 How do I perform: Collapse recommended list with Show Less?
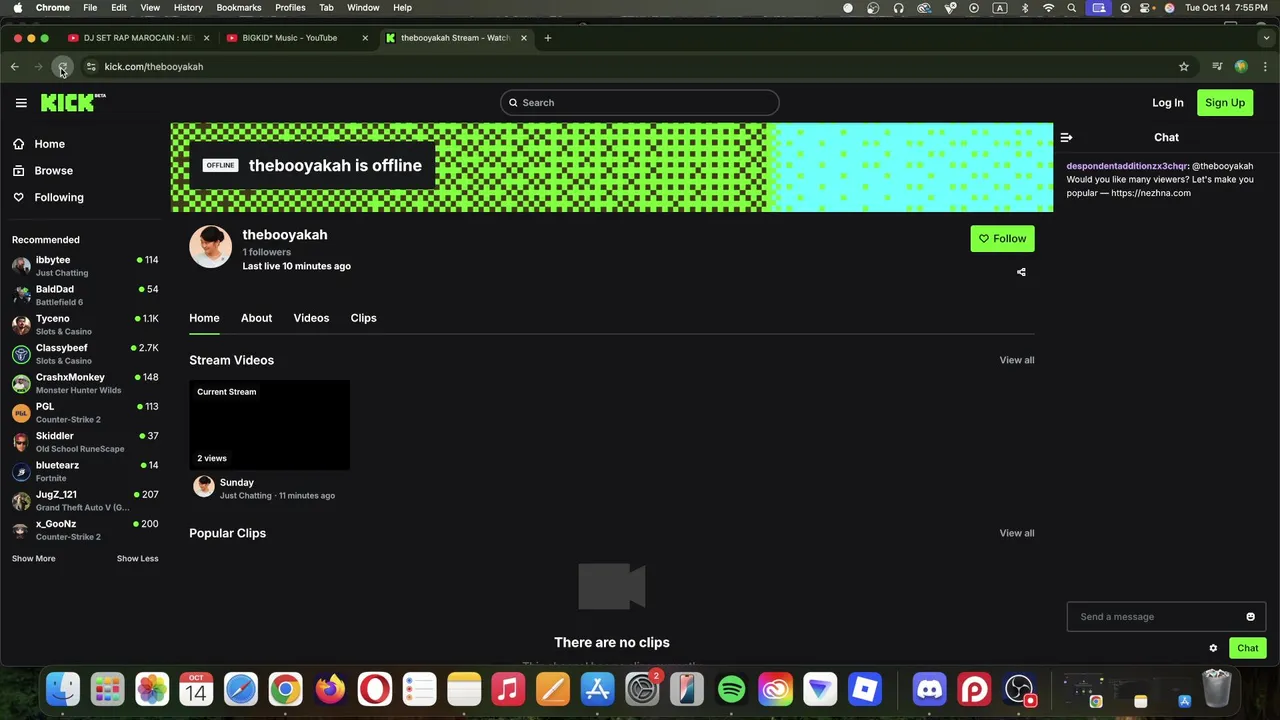pyautogui.click(x=137, y=559)
